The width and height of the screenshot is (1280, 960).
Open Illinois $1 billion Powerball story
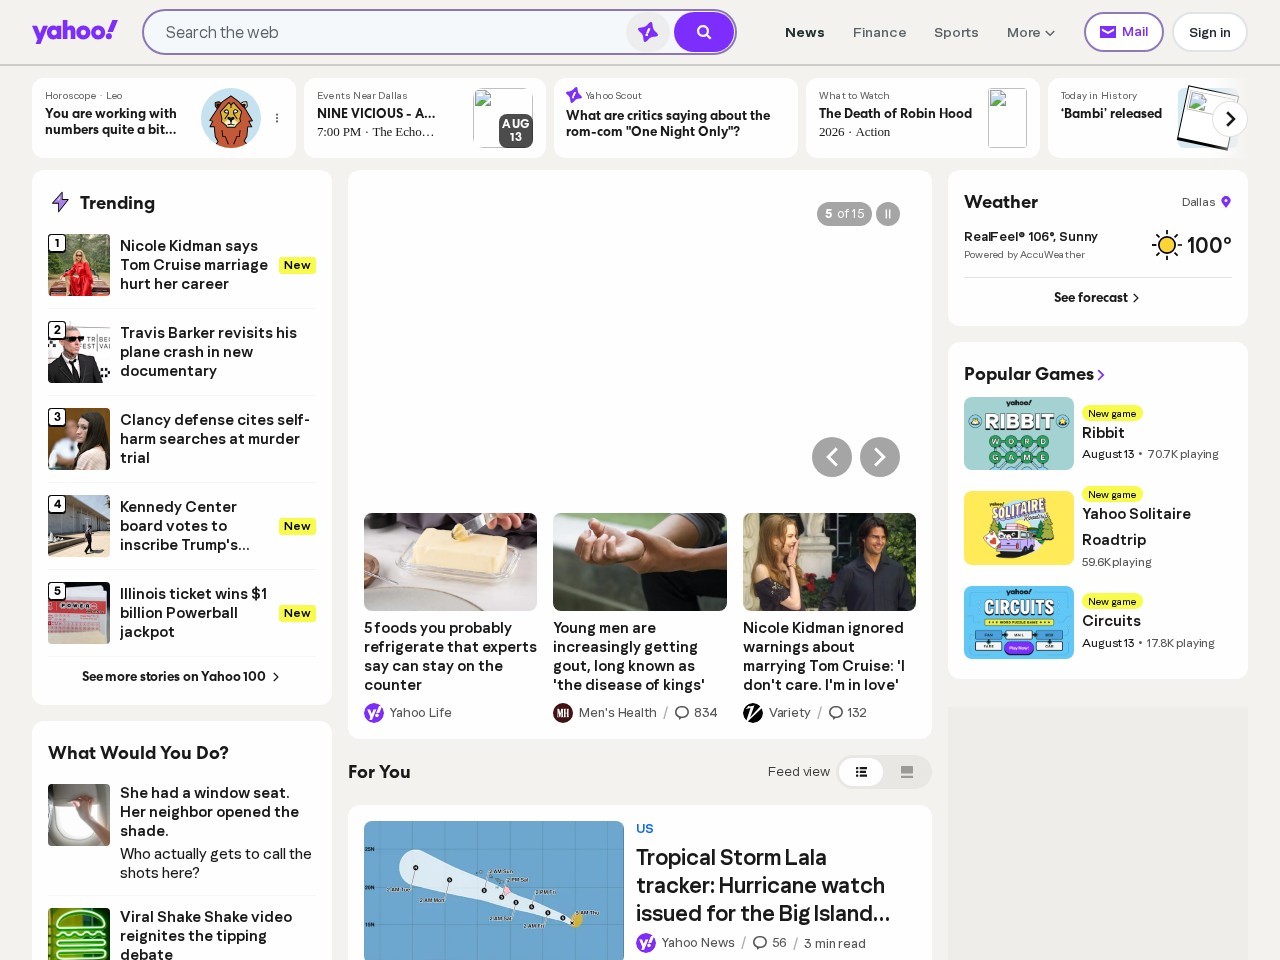(x=193, y=613)
